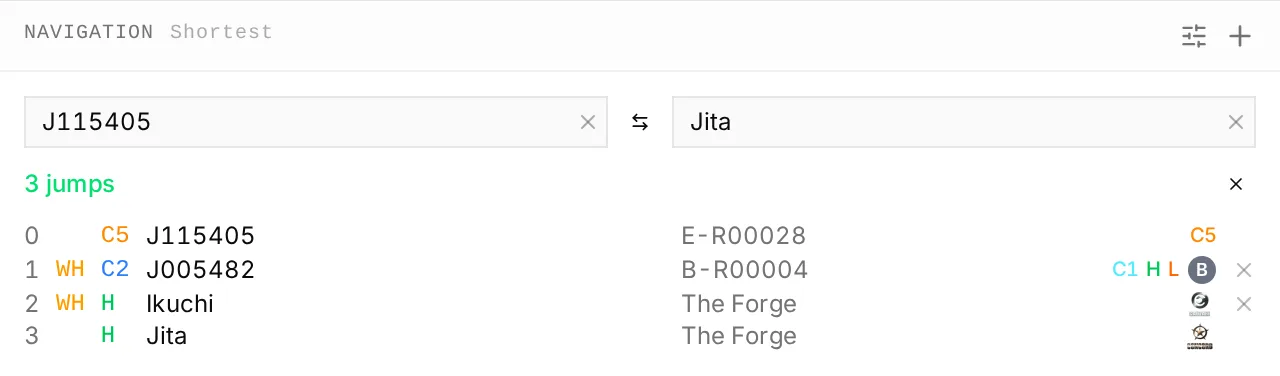Select the Ikuchi system in route
This screenshot has height=376, width=1280.
pos(180,303)
